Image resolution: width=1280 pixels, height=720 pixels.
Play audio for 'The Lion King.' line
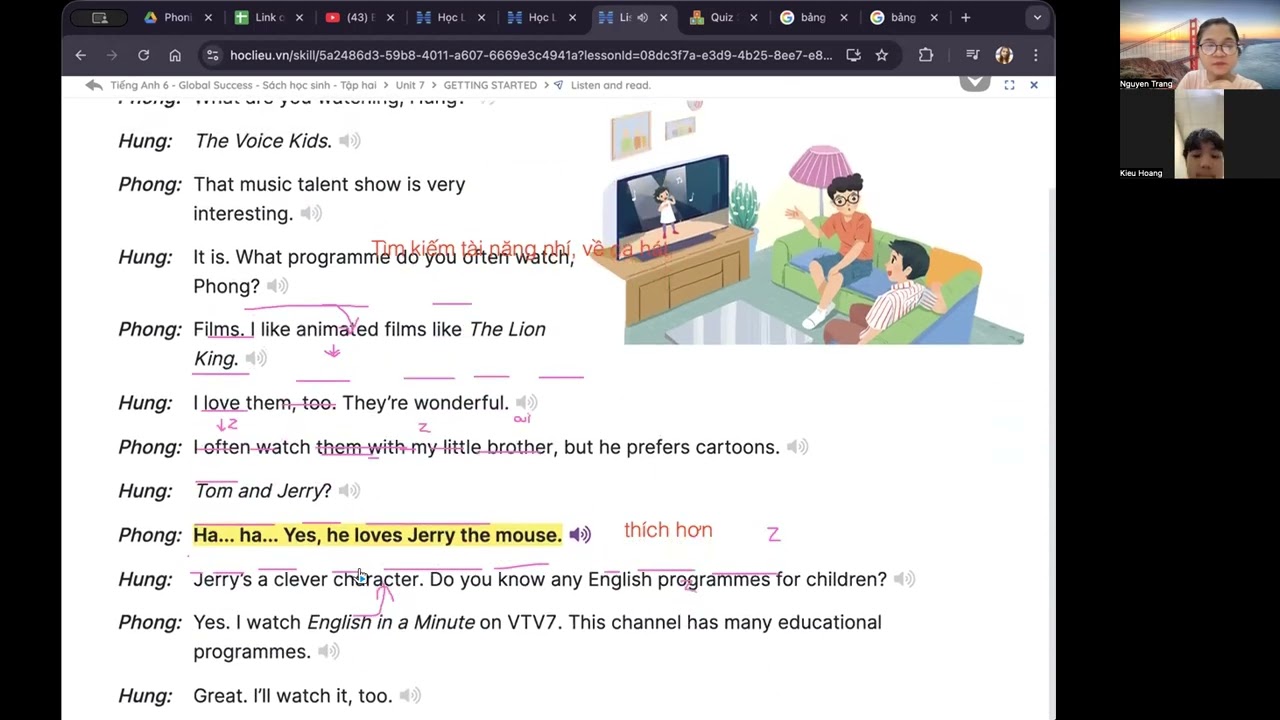256,358
